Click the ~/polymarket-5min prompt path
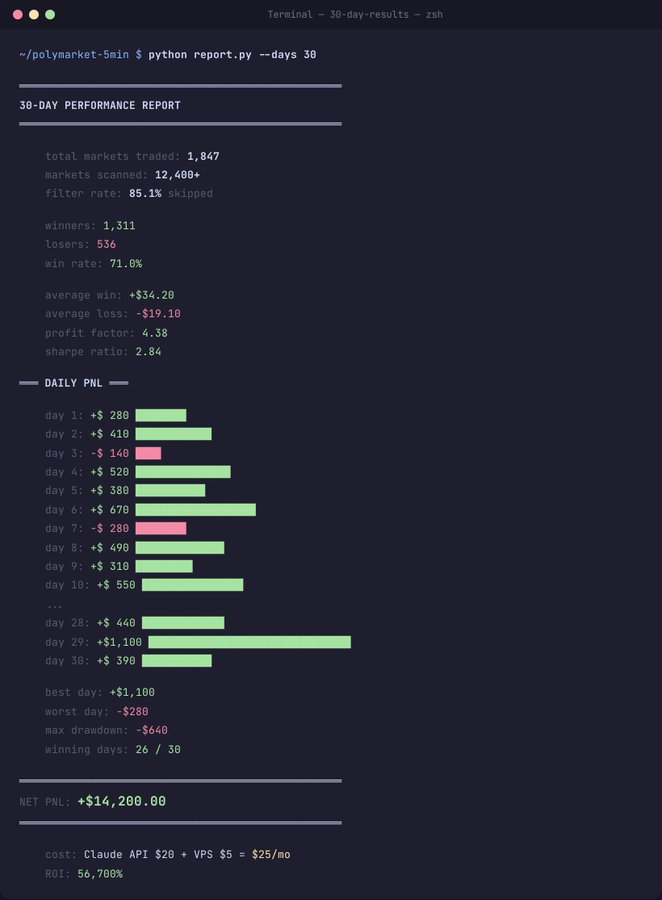The width and height of the screenshot is (662, 900). pyautogui.click(x=74, y=55)
